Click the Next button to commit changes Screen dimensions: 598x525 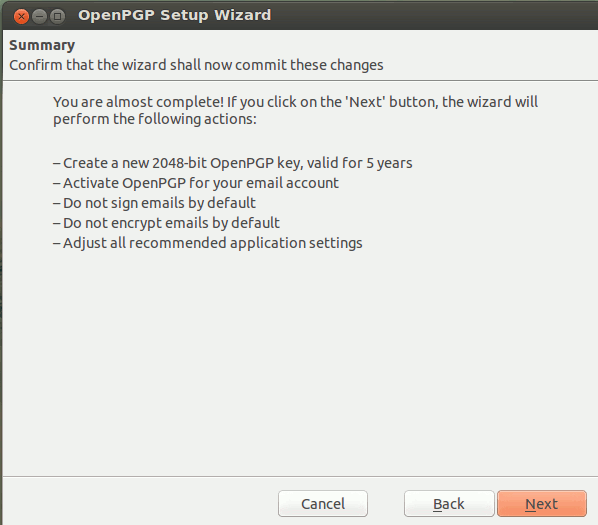(542, 504)
